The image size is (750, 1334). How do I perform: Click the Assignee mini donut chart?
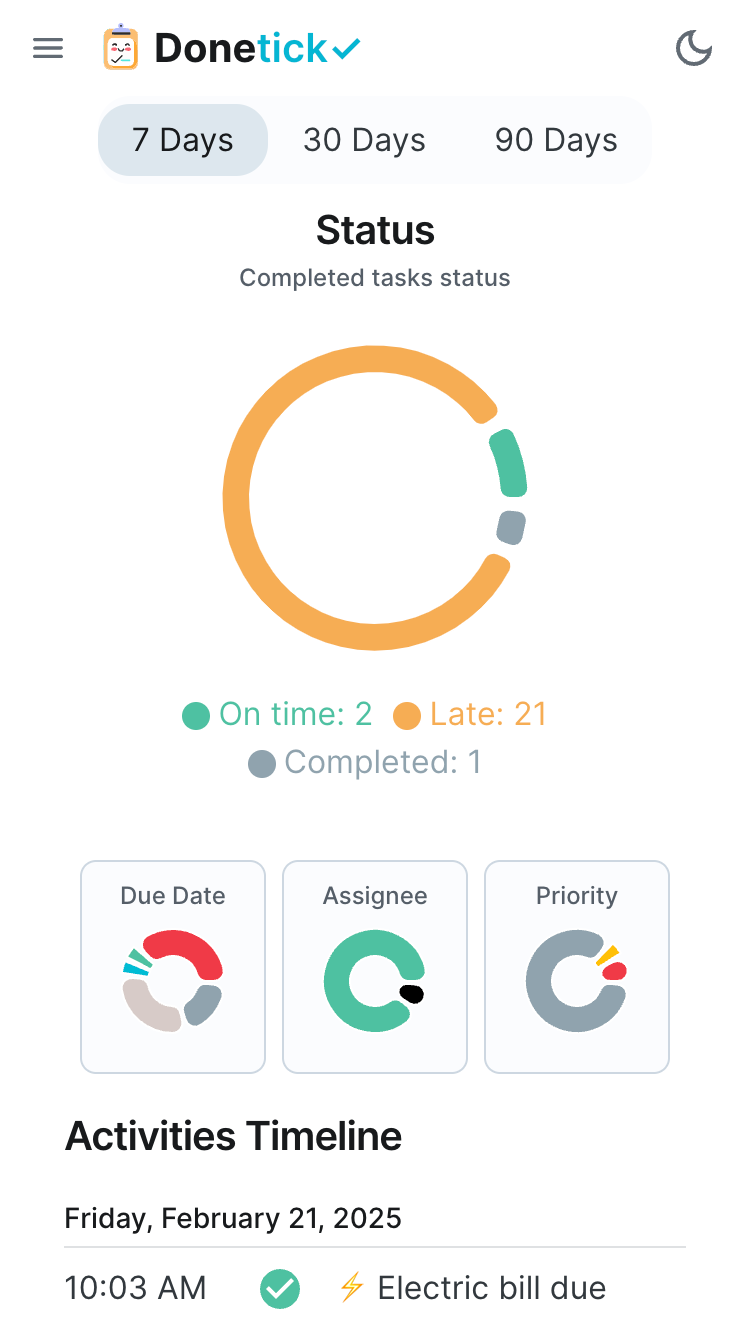click(x=374, y=981)
